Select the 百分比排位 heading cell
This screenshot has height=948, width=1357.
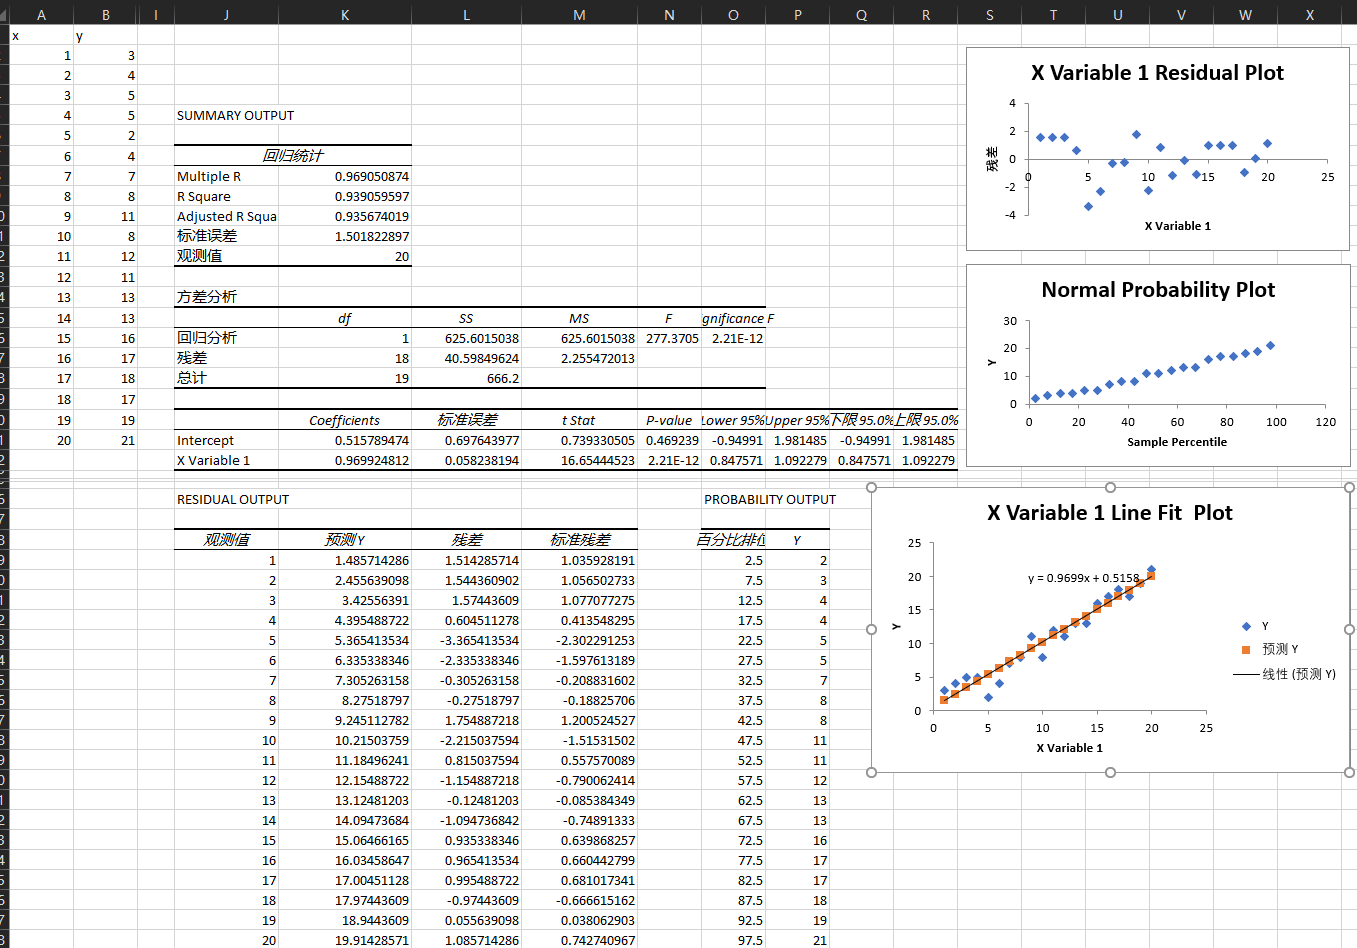[732, 539]
